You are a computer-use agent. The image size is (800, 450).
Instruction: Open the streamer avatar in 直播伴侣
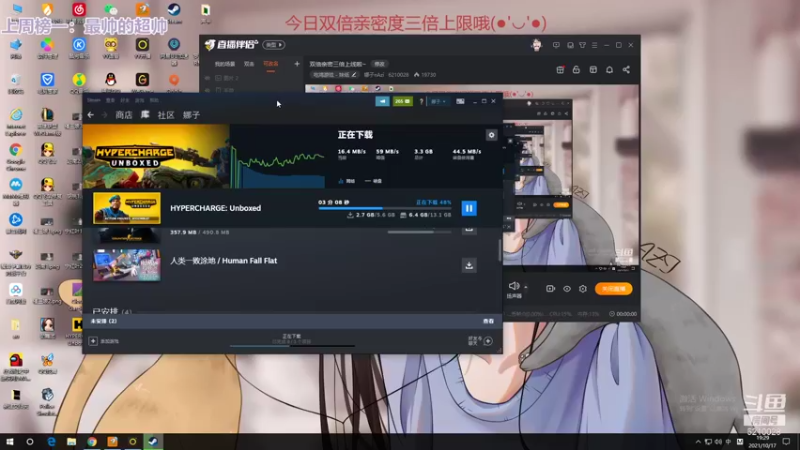tap(536, 45)
